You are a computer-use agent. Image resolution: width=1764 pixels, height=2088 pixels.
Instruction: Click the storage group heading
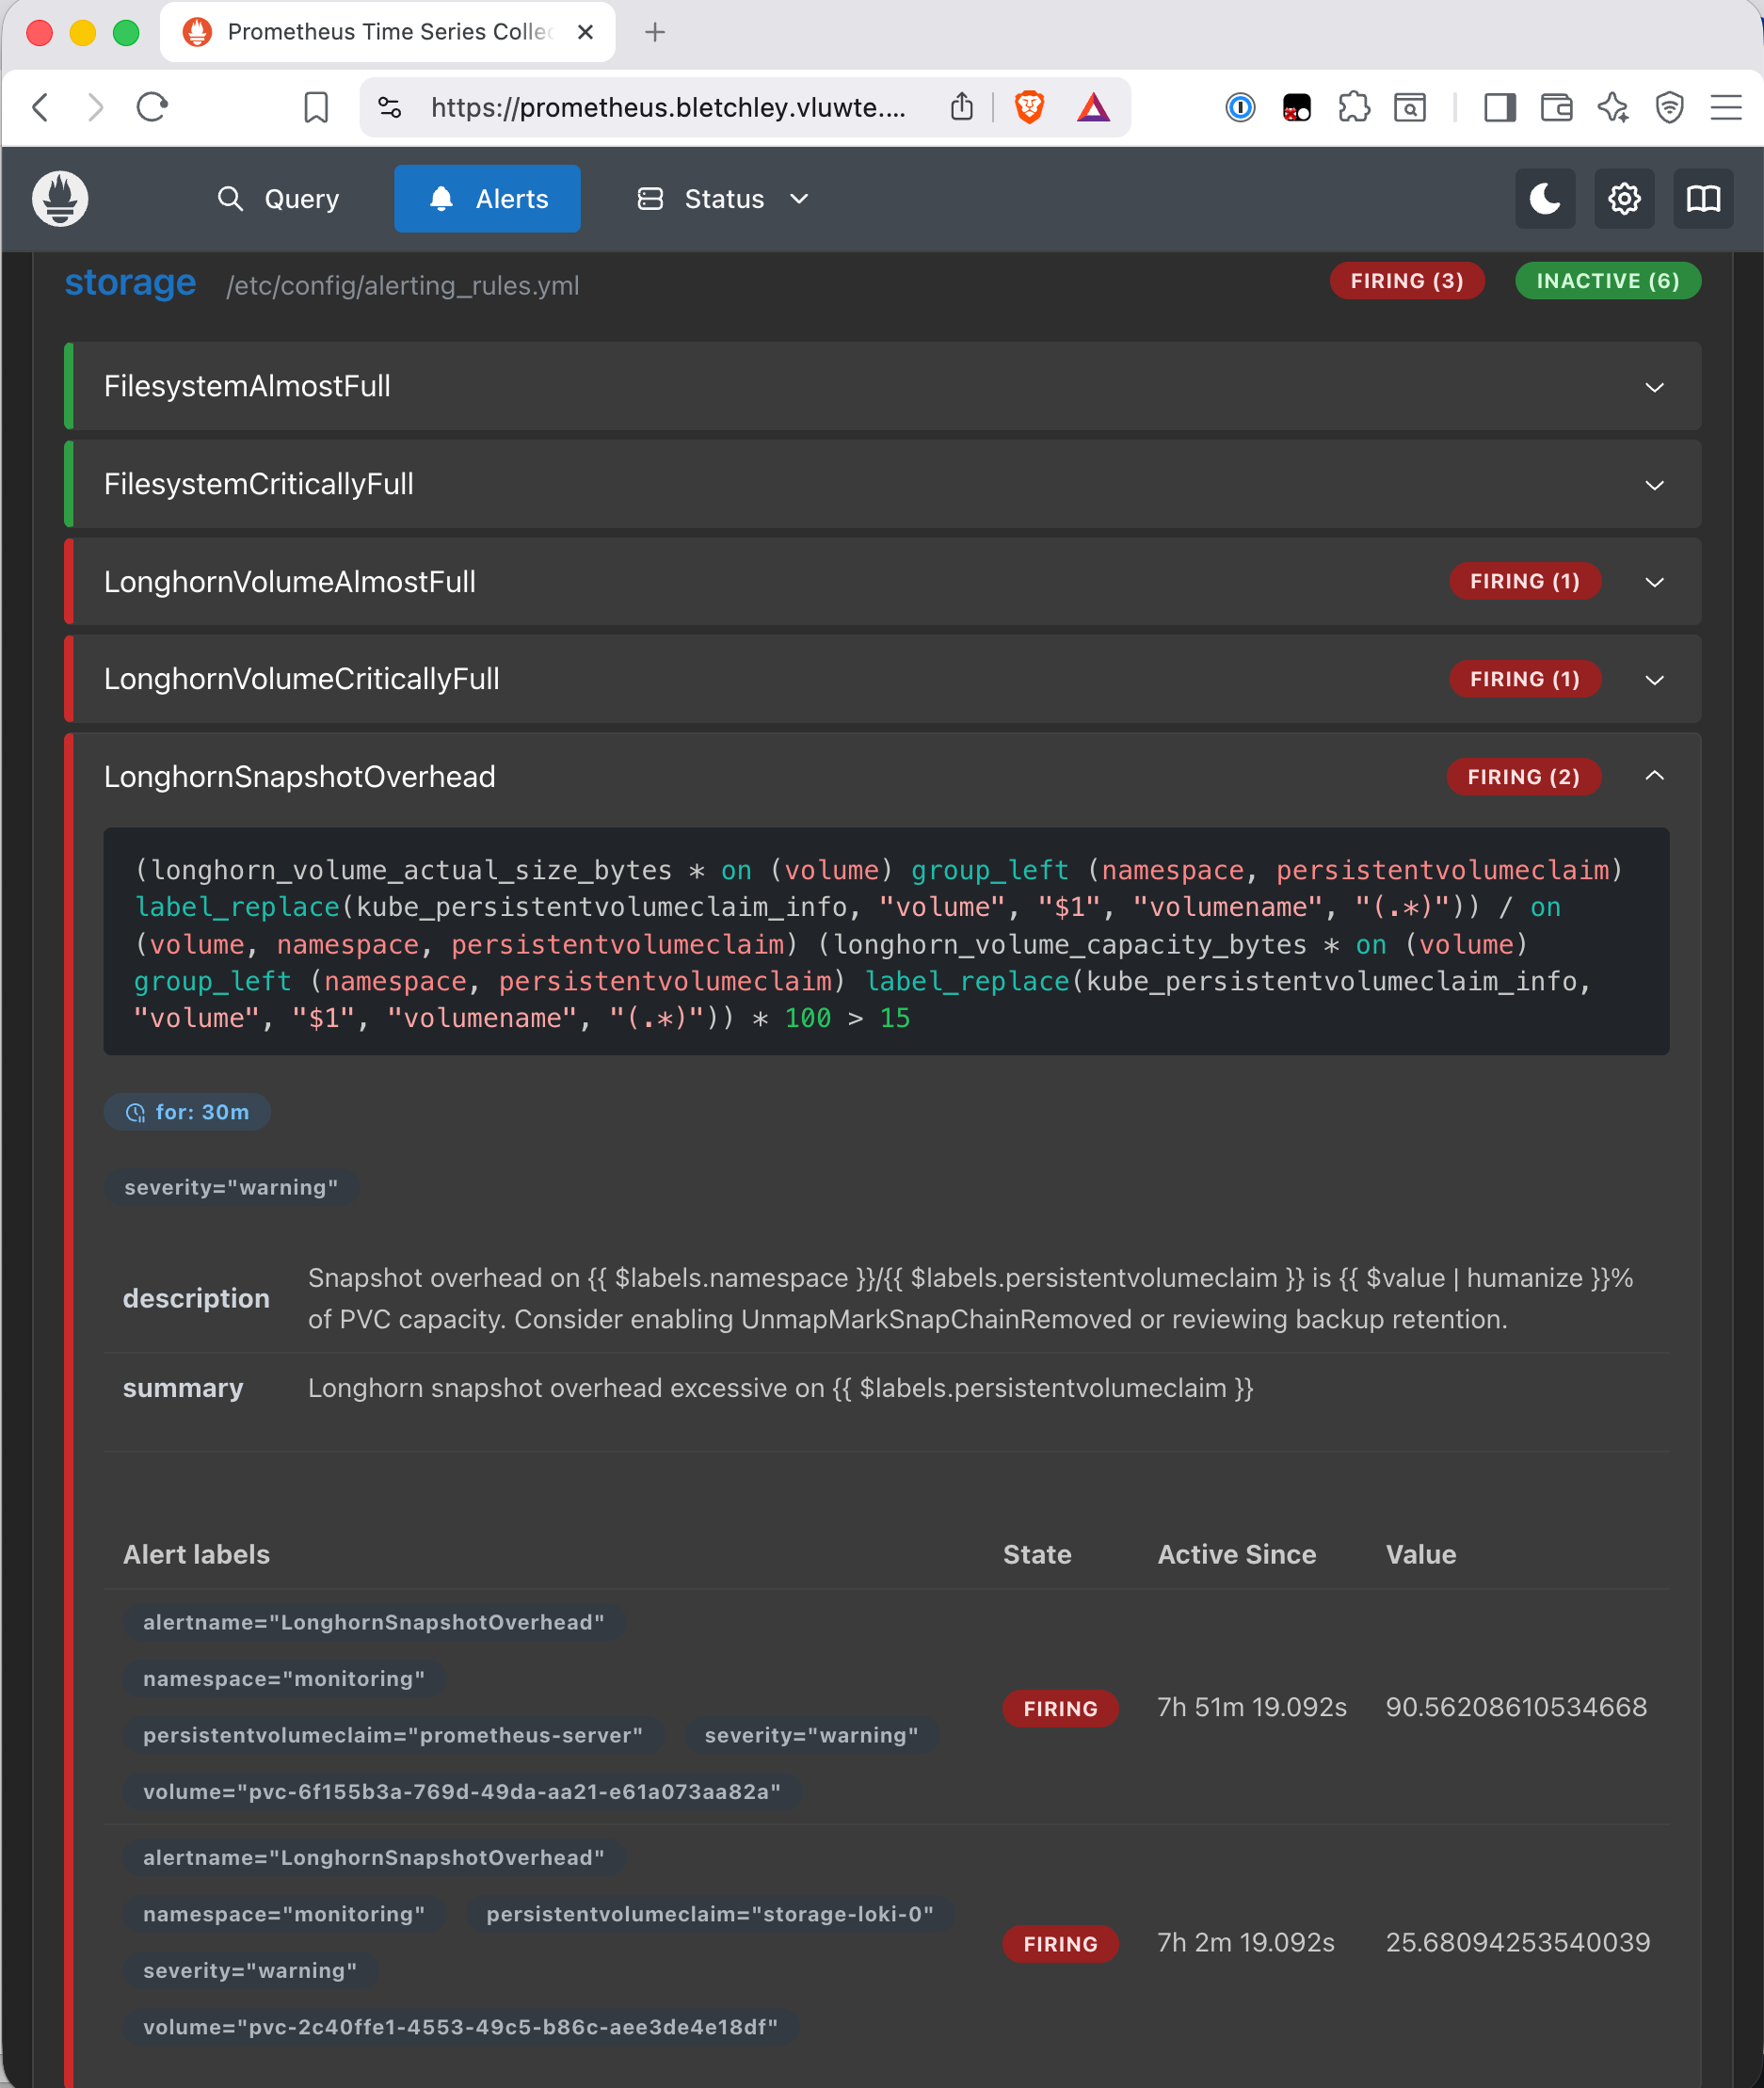click(x=130, y=283)
